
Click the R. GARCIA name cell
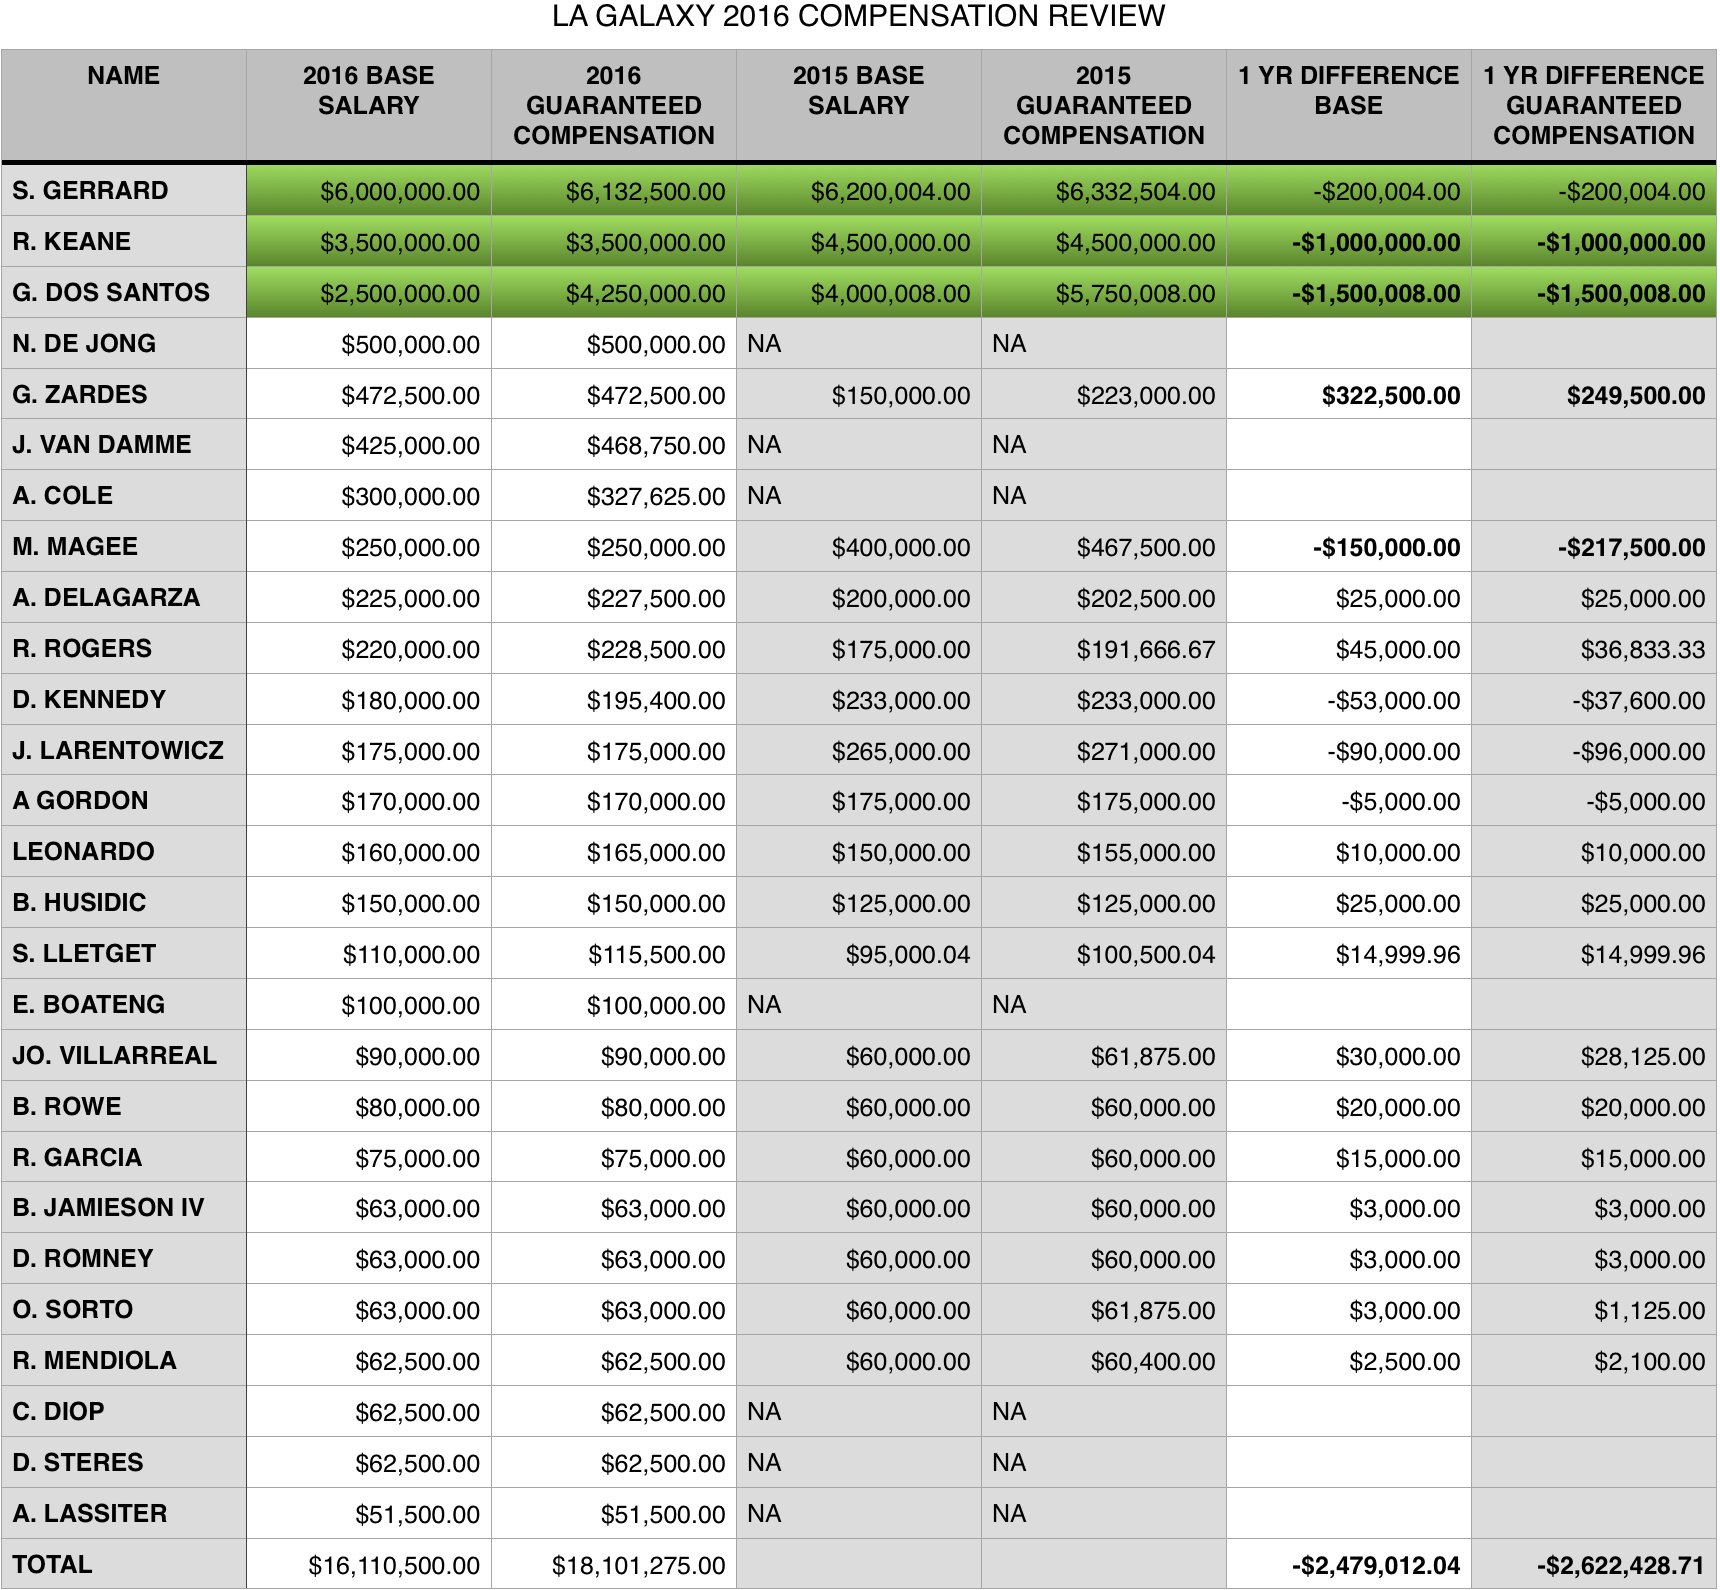pyautogui.click(x=123, y=1157)
